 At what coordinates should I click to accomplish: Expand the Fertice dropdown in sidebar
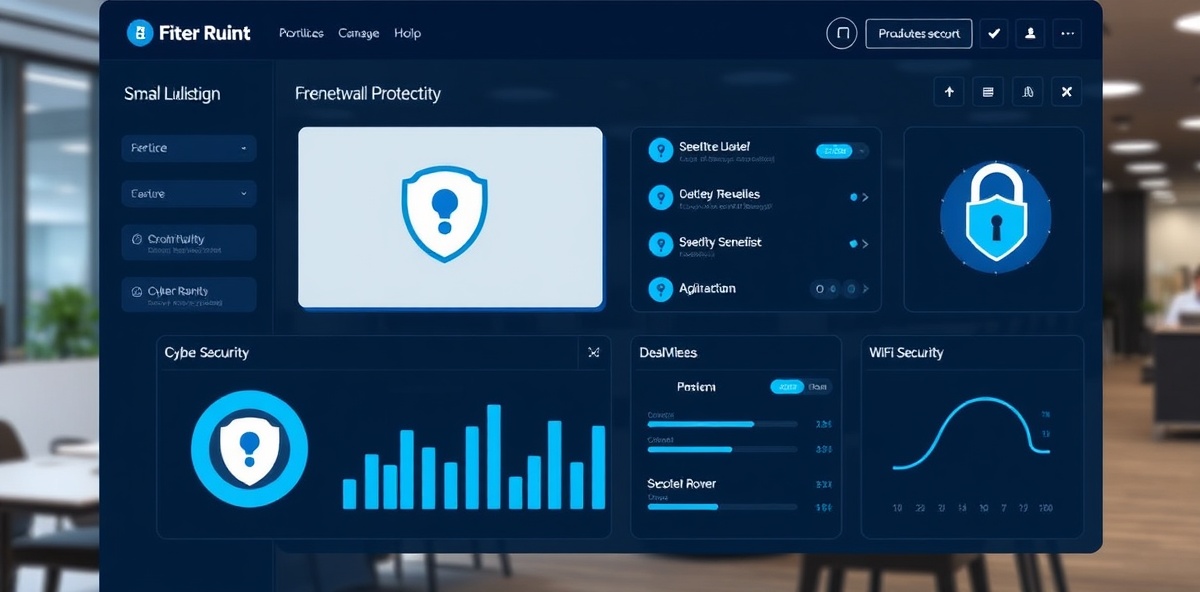189,148
